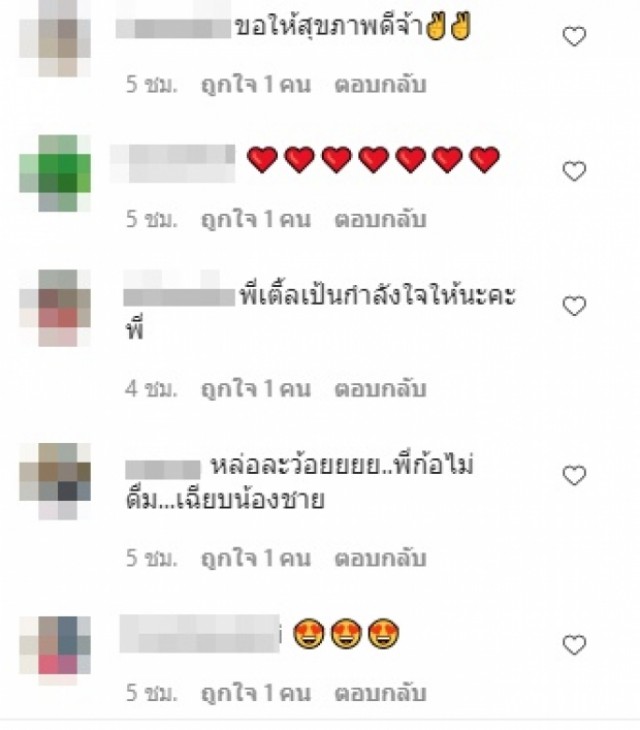Like the heart-eyes emoji comment

[x=574, y=645]
